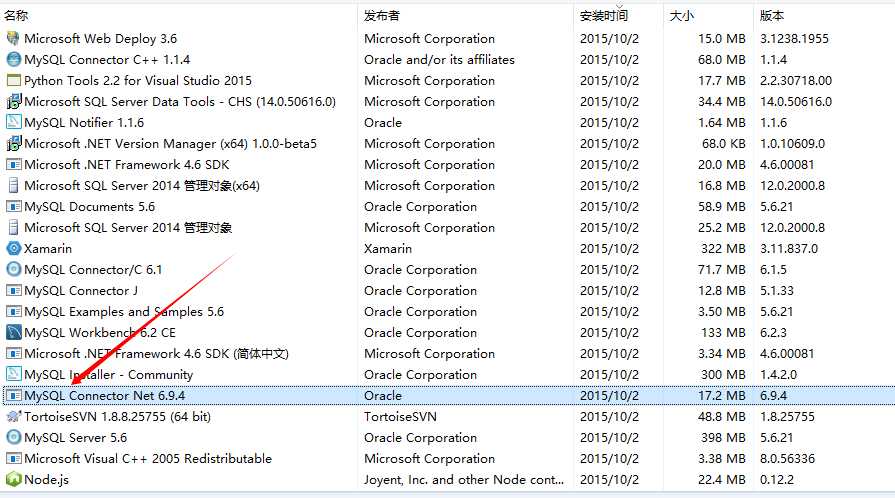Select the MySQL Connector/C 6.1 entry
The width and height of the screenshot is (895, 498).
click(x=93, y=270)
